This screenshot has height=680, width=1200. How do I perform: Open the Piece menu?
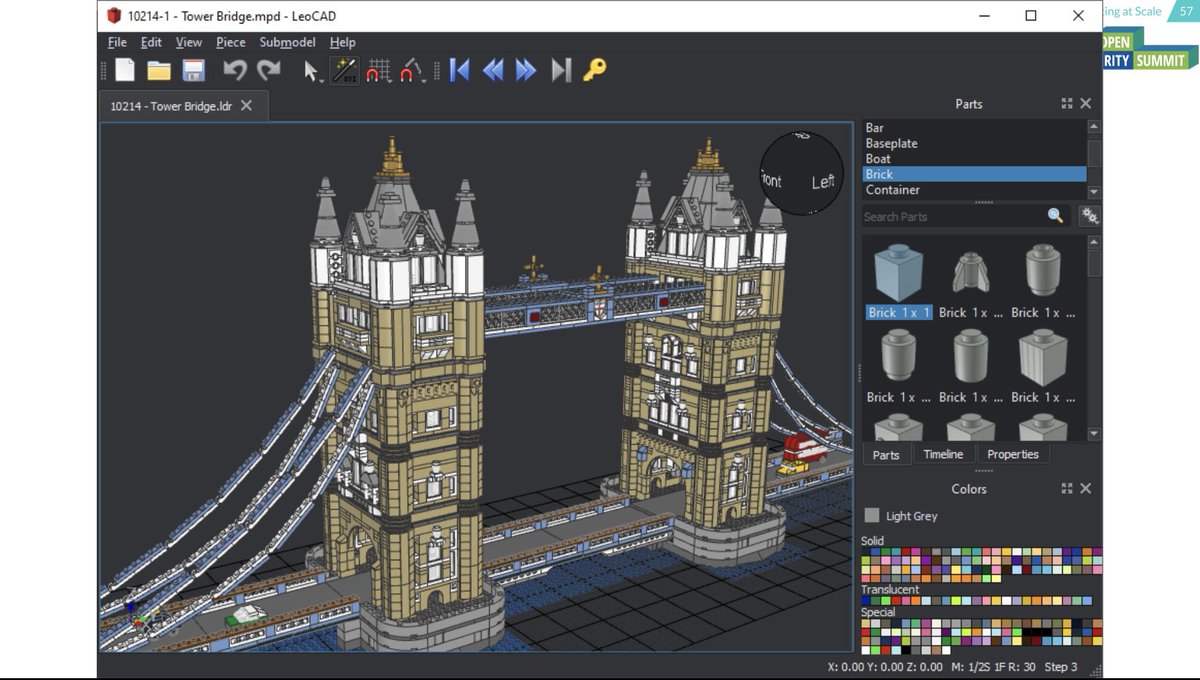click(231, 42)
